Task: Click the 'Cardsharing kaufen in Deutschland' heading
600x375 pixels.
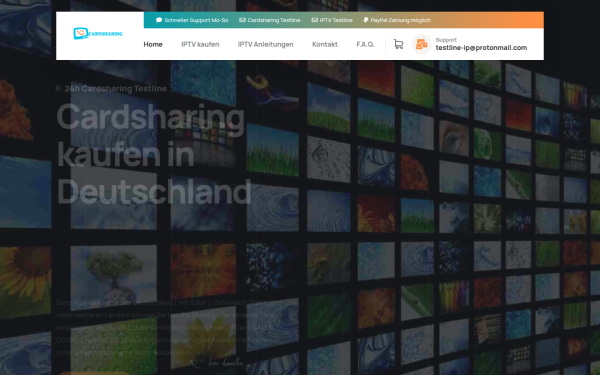Action: (154, 154)
